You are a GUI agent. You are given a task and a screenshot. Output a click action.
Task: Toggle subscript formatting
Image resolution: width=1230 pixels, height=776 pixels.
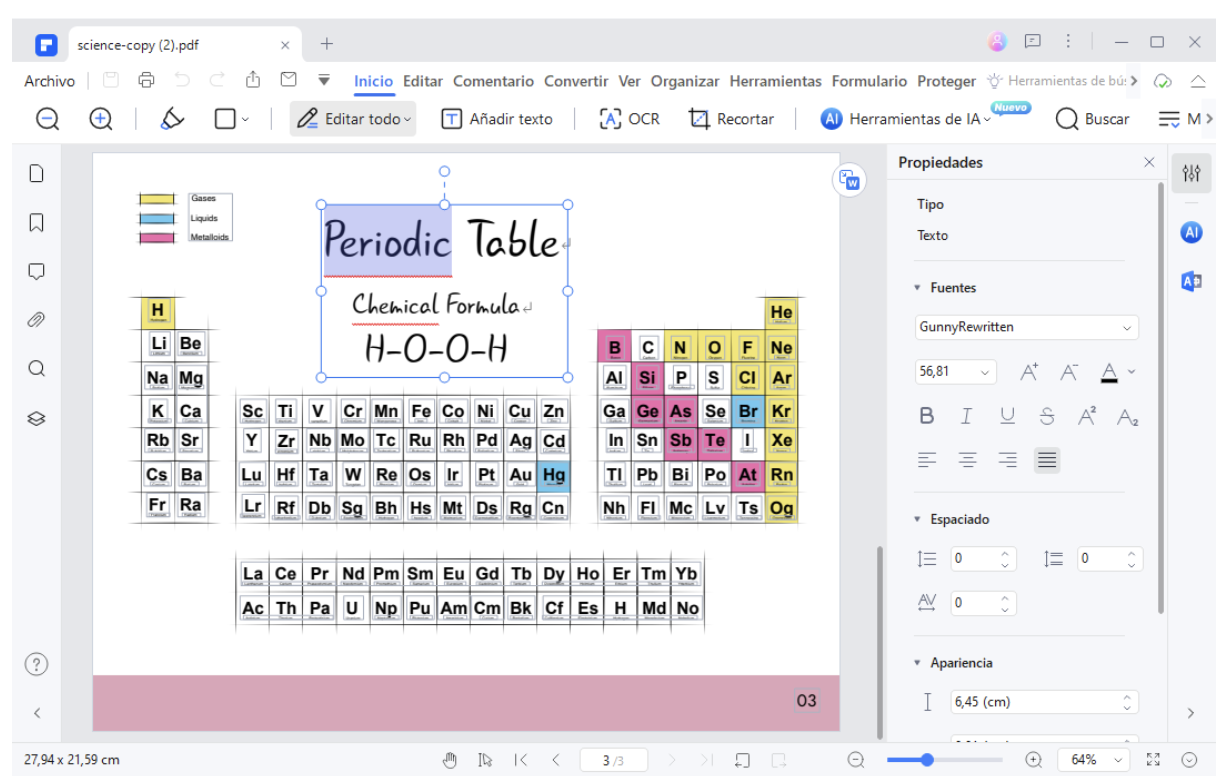point(1128,416)
